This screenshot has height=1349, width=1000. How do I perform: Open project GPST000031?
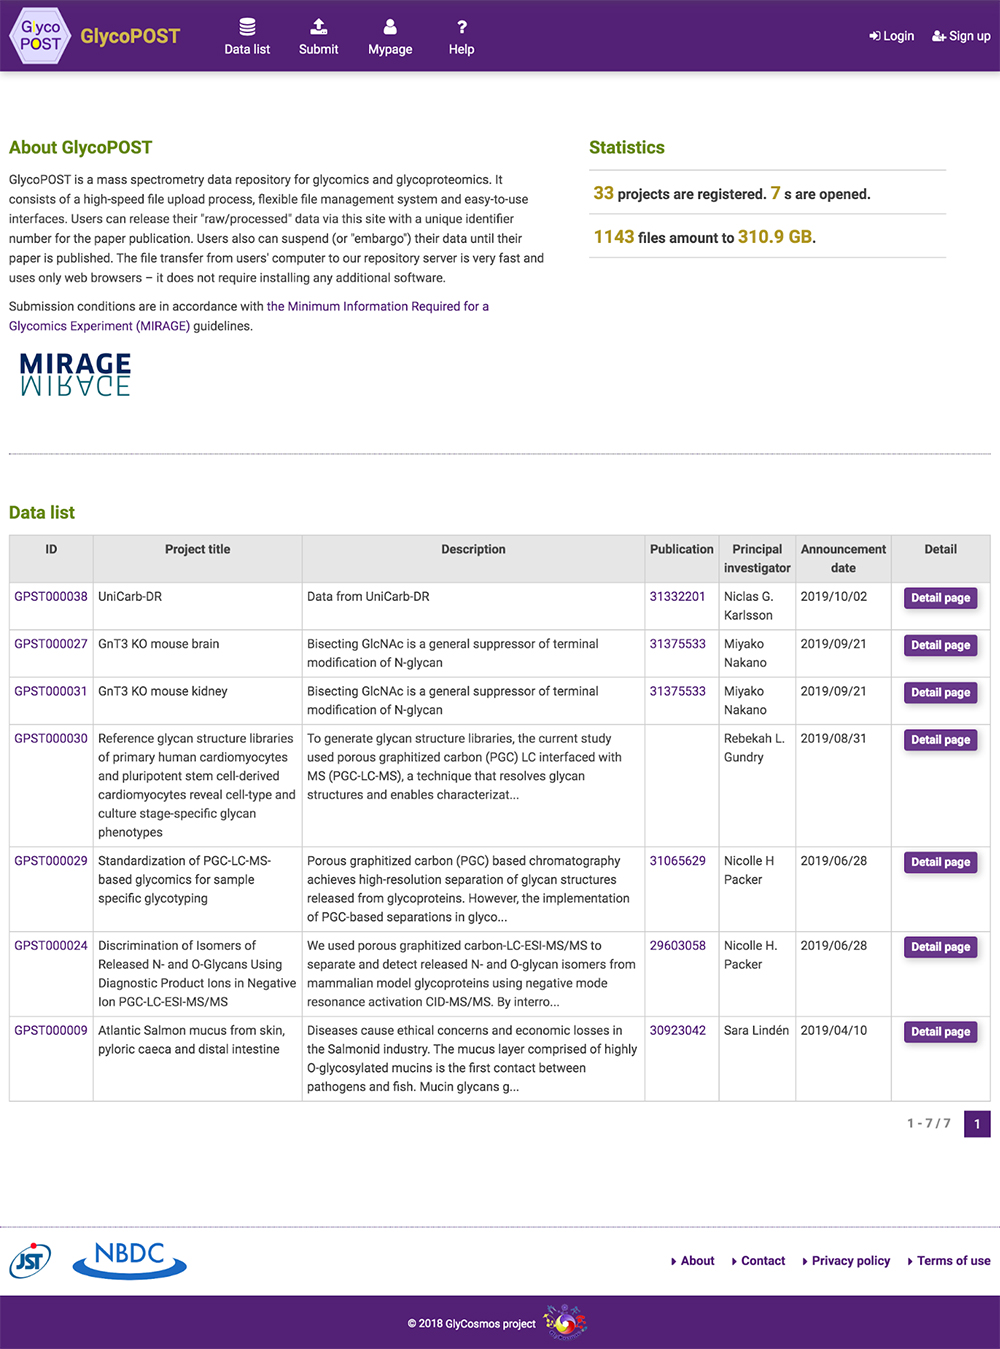pos(51,691)
